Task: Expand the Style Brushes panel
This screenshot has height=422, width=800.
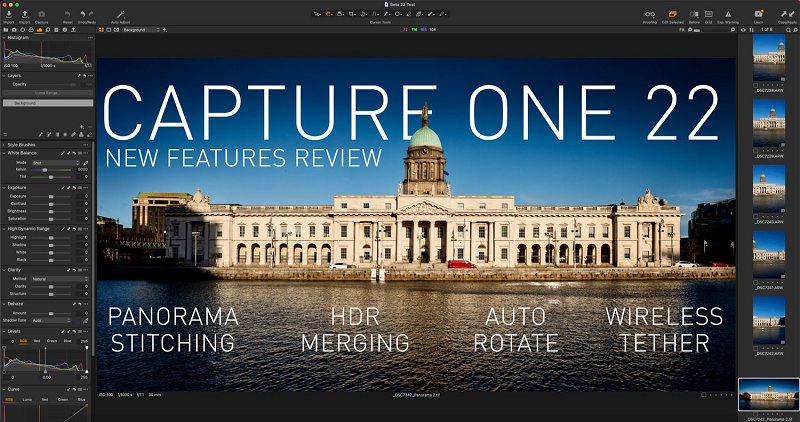Action: coord(4,145)
